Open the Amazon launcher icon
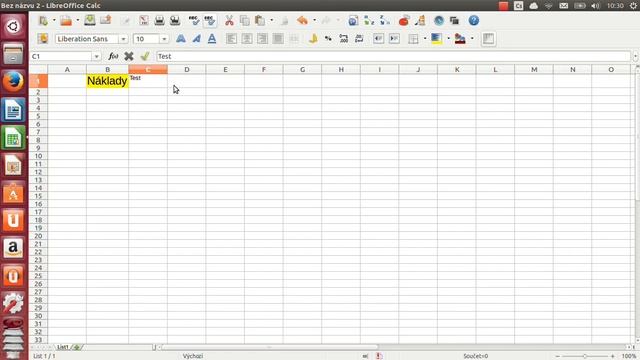 13,248
